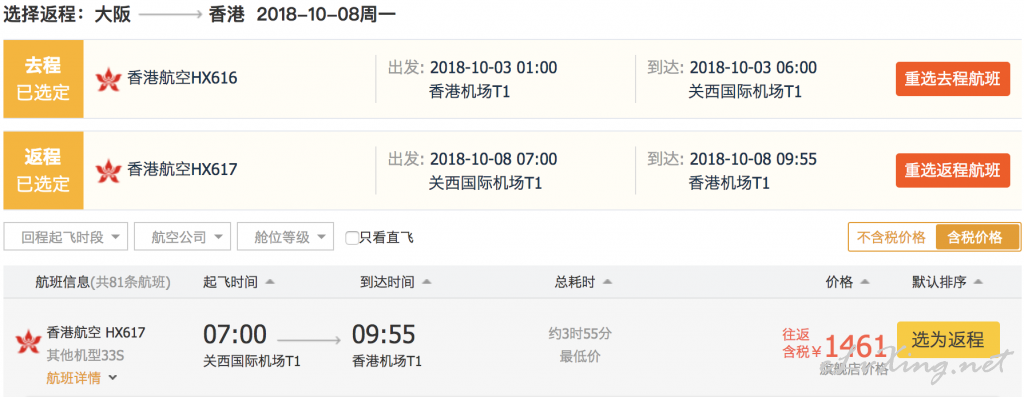Click Hong Kong Airlines logo beside HX616

coord(108,79)
